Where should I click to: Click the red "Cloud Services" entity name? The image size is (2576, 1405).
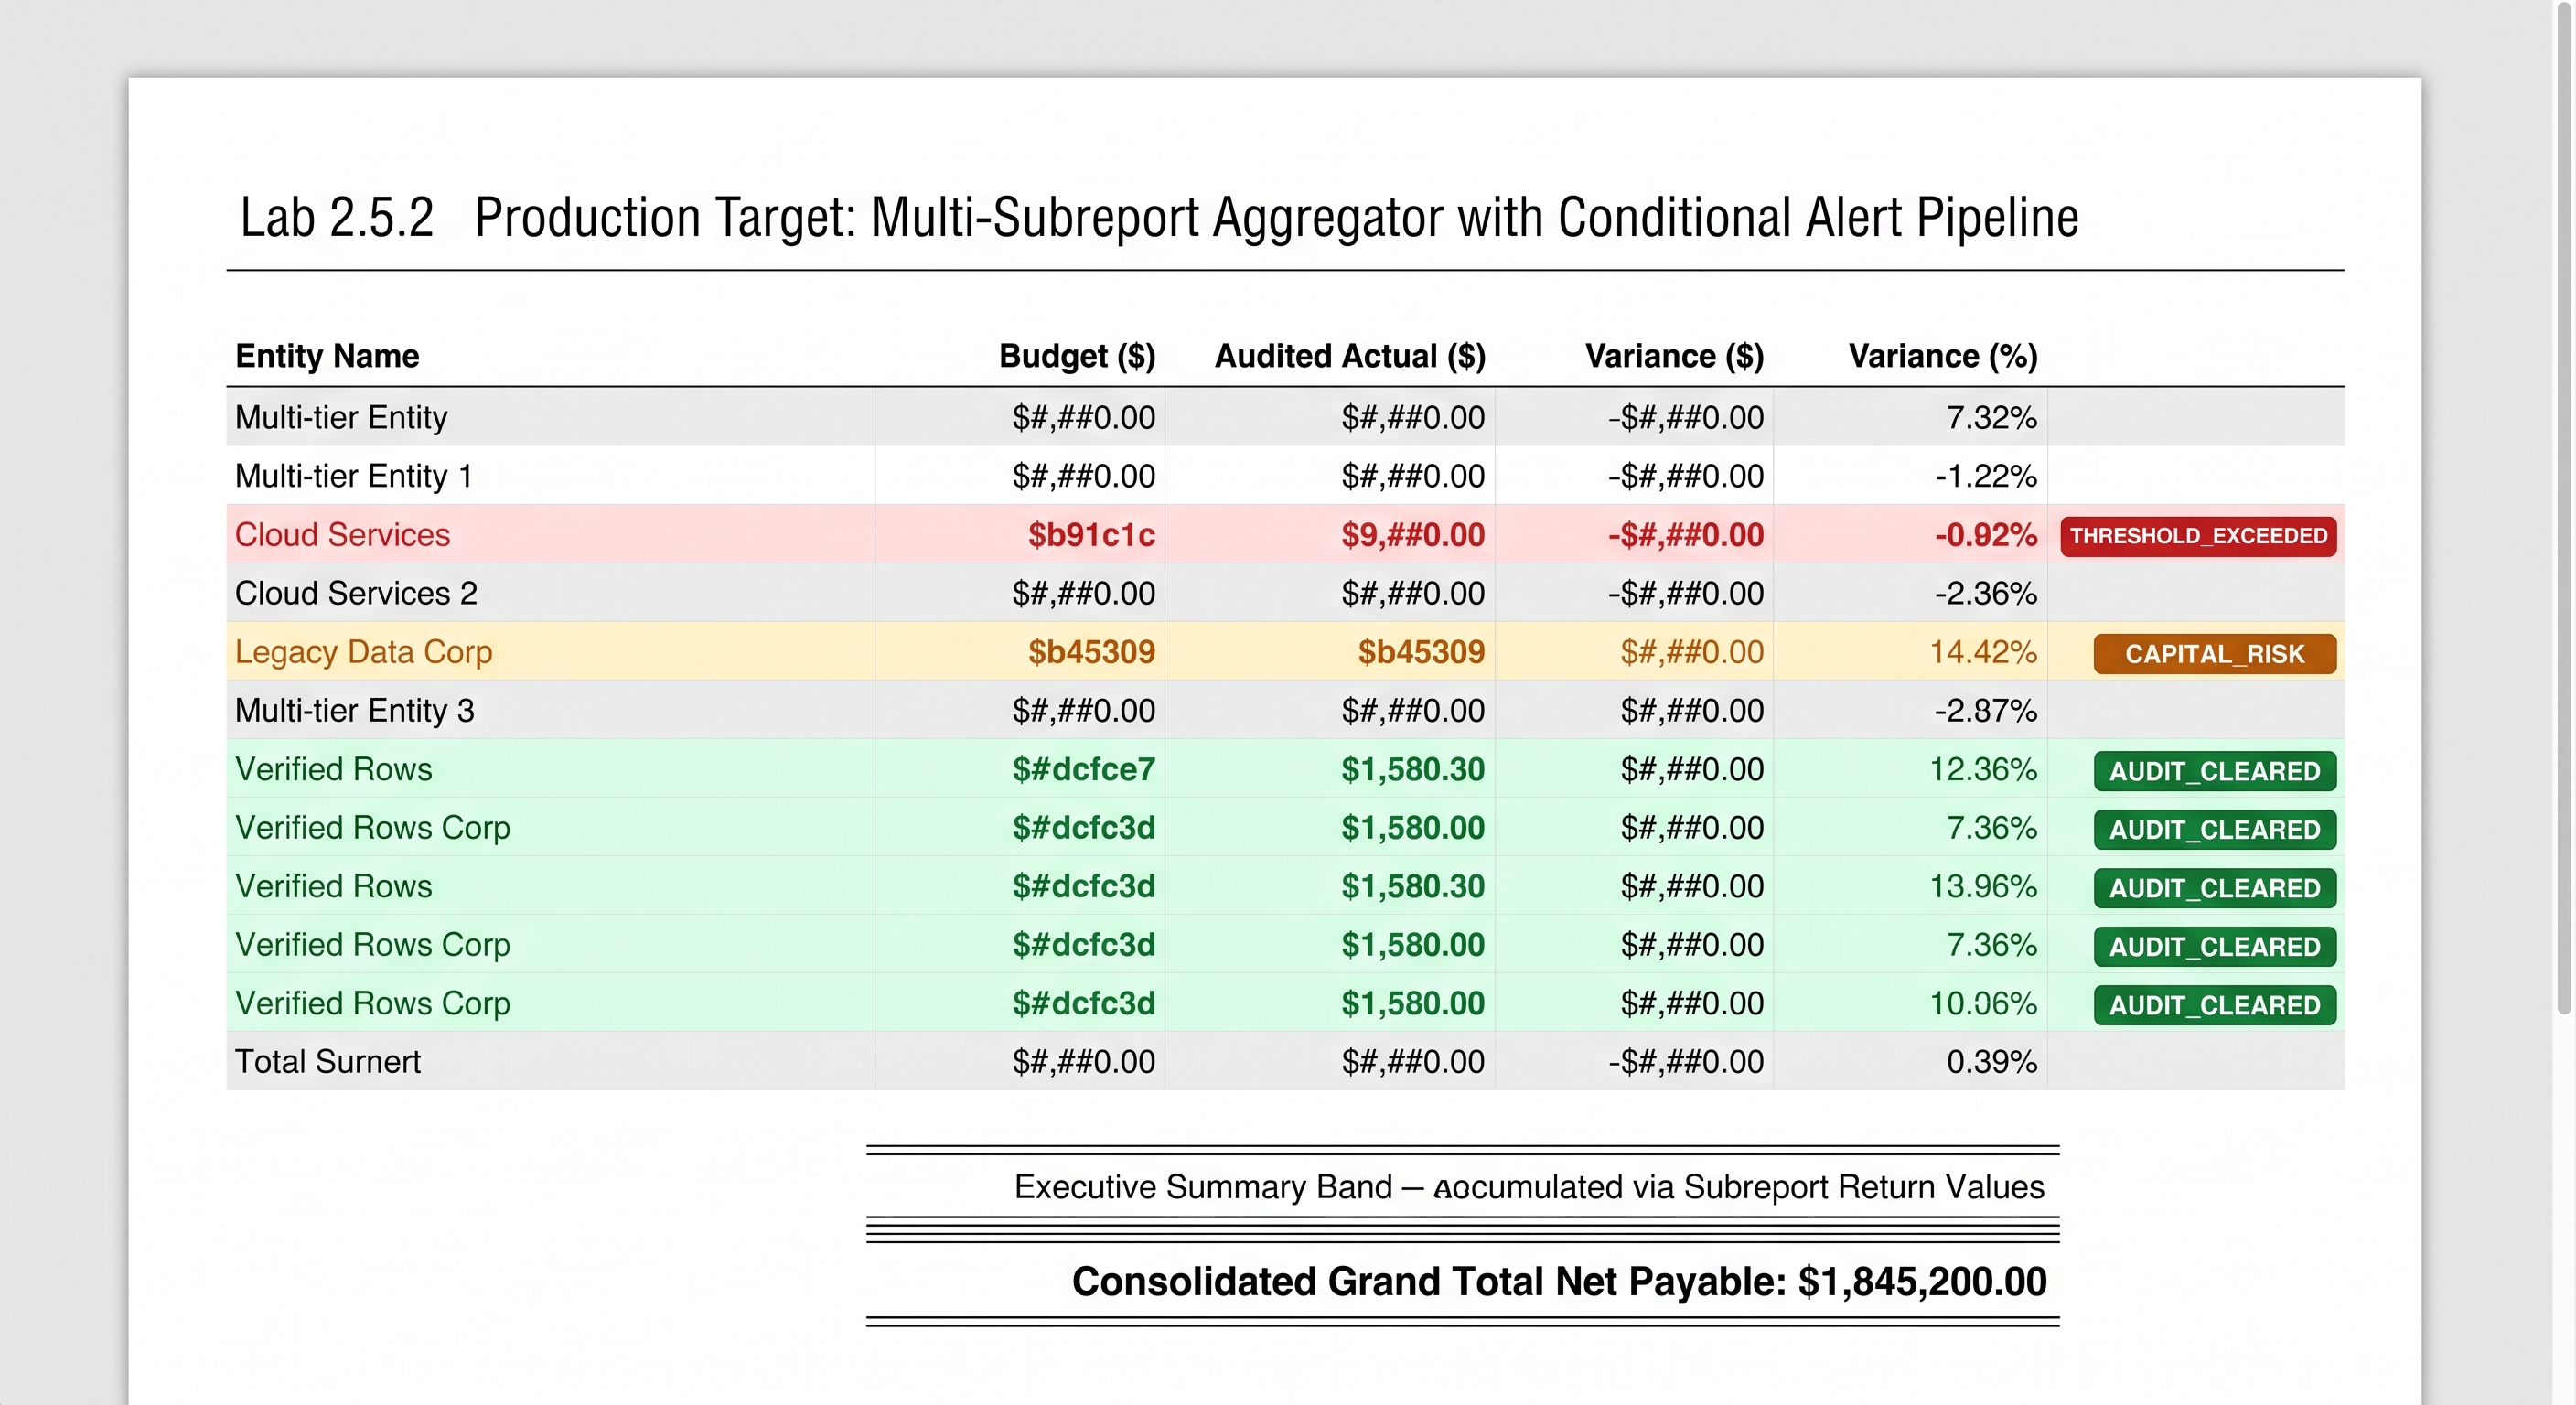(x=342, y=535)
